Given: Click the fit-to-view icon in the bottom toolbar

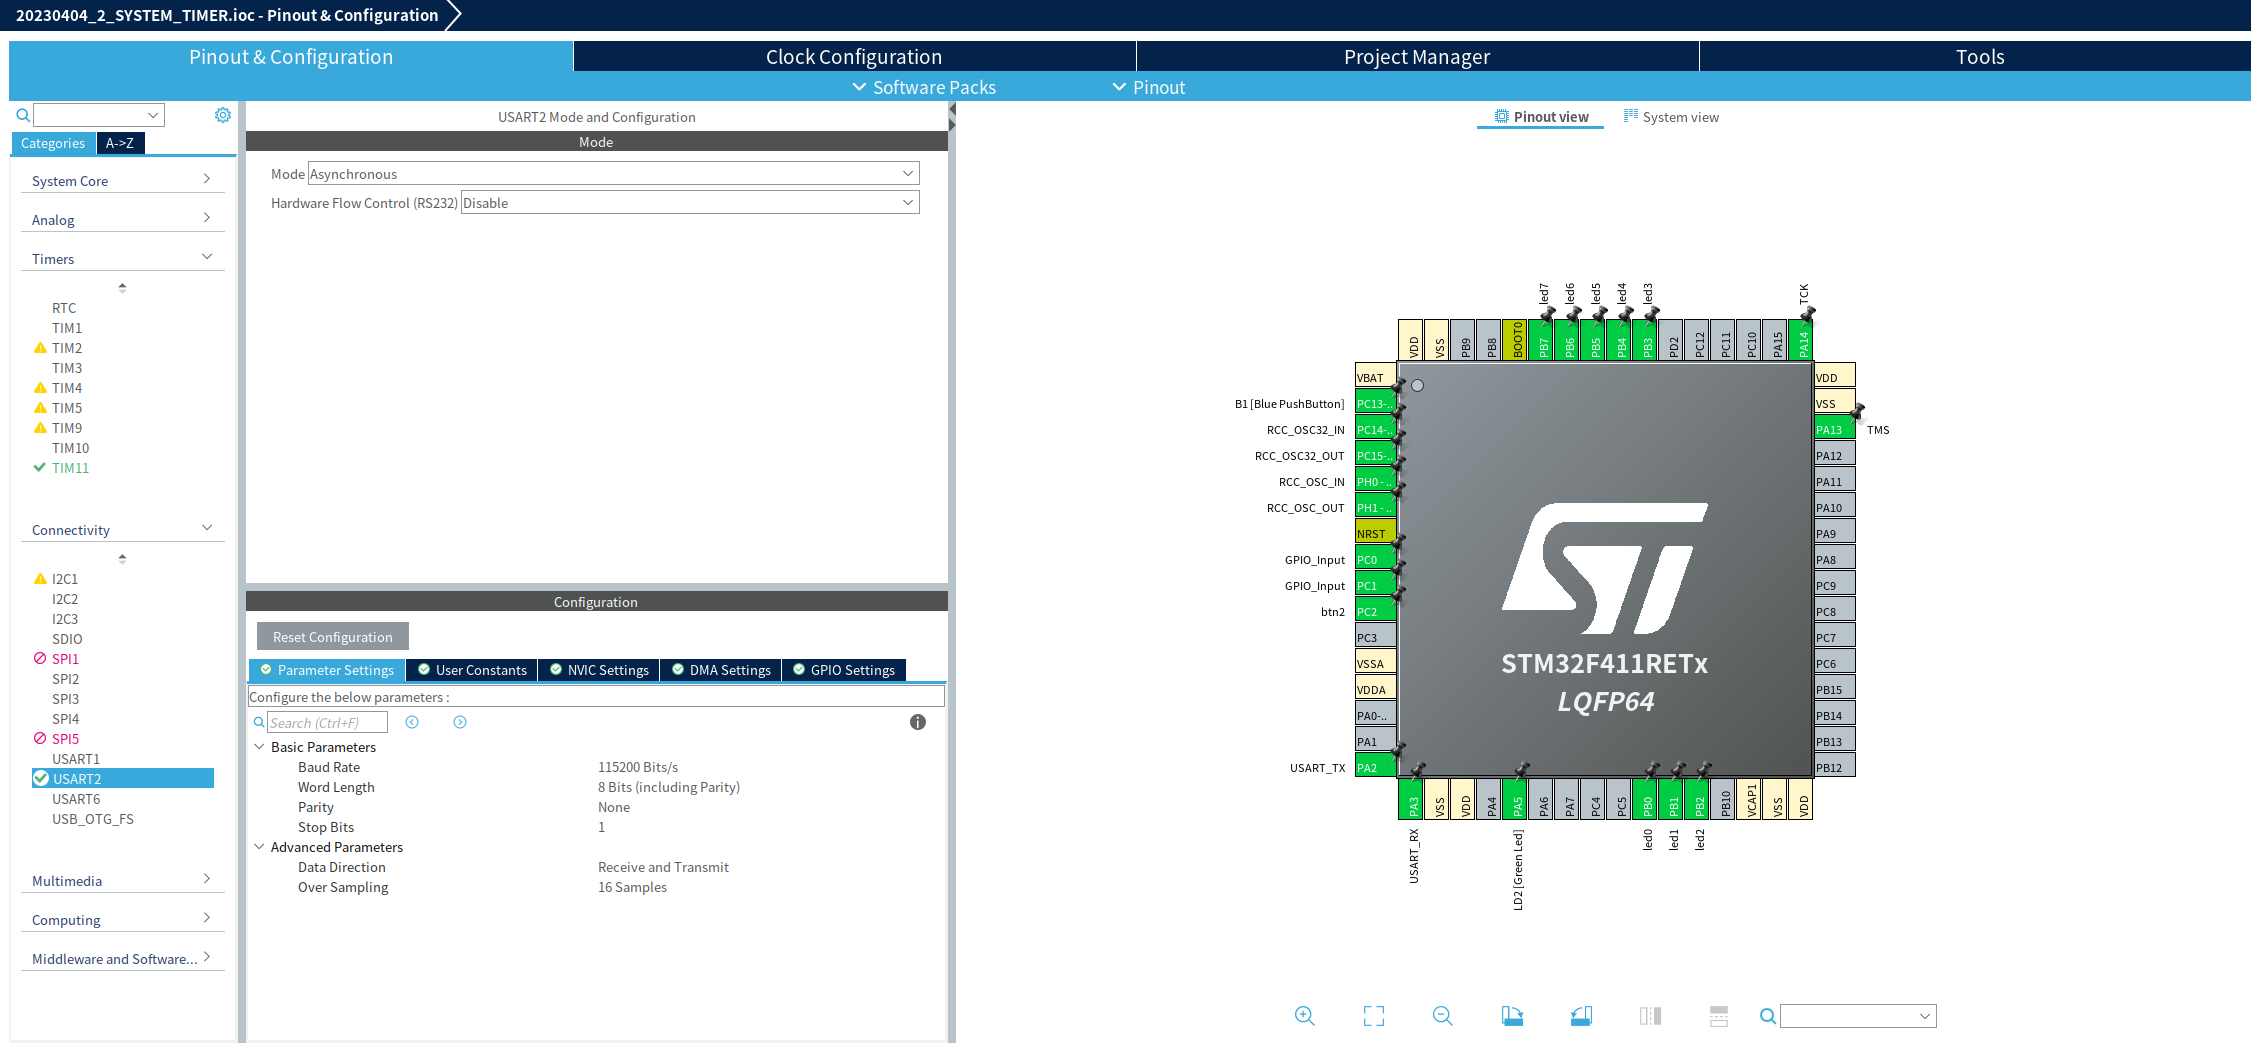Looking at the screenshot, I should 1374,1016.
